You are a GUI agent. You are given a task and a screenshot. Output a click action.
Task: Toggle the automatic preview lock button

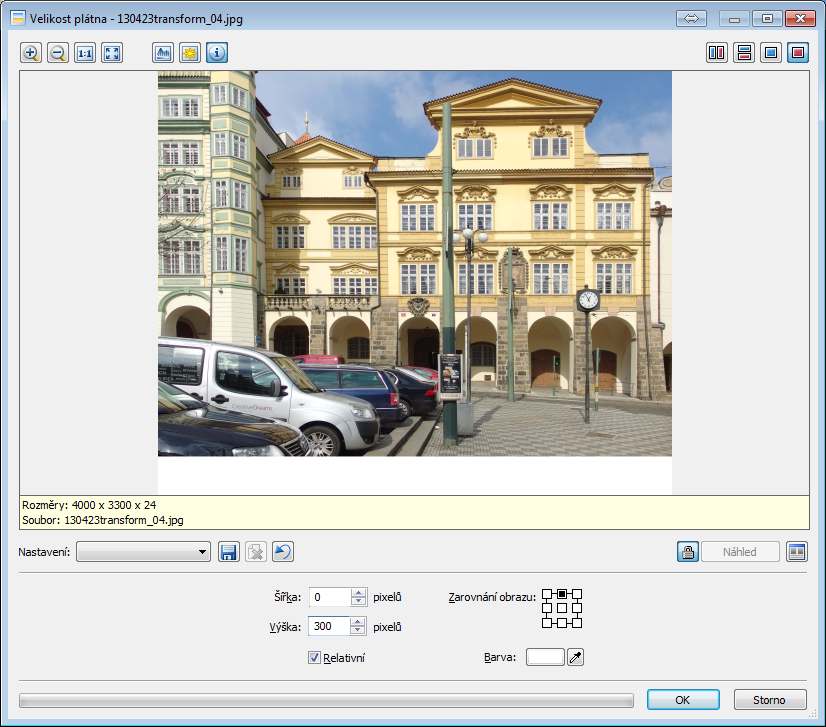point(688,552)
